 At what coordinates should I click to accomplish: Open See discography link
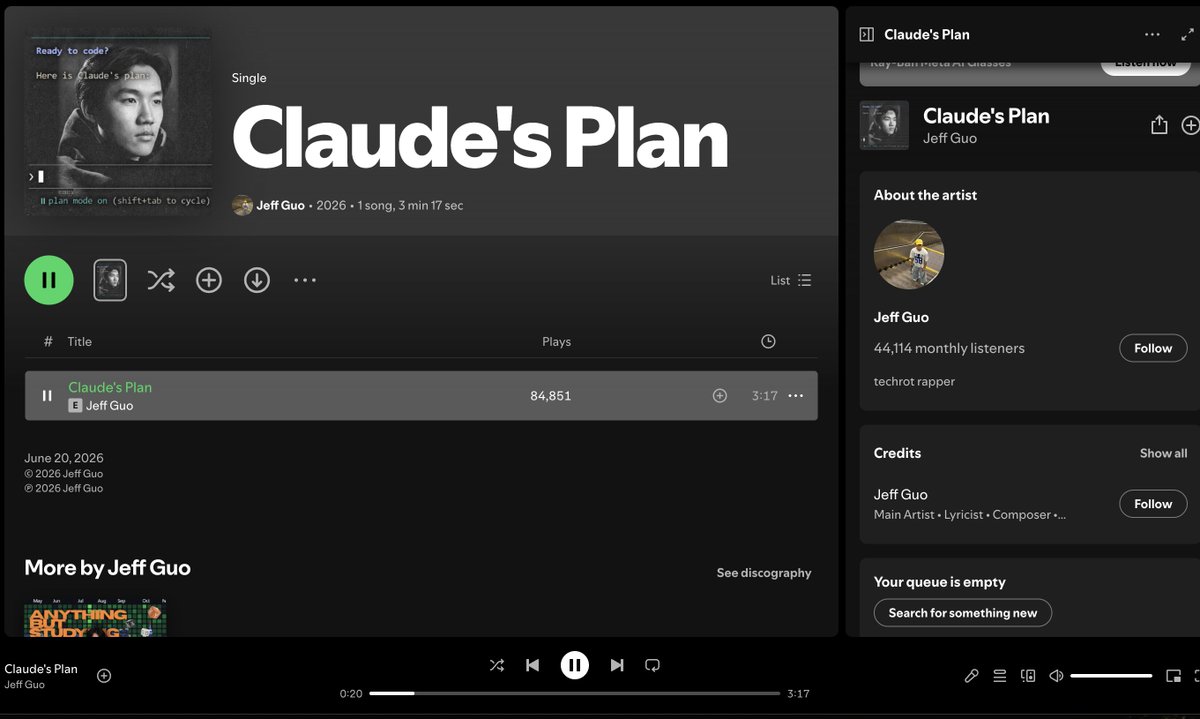tap(764, 573)
